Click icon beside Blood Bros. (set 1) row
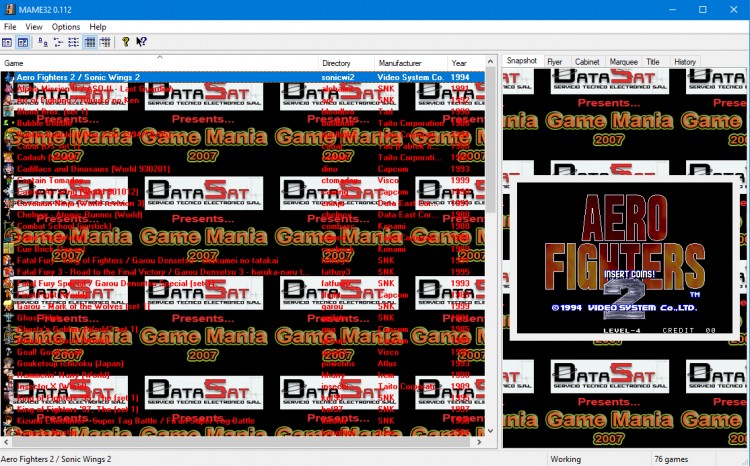The height and width of the screenshot is (466, 750). click(x=9, y=111)
